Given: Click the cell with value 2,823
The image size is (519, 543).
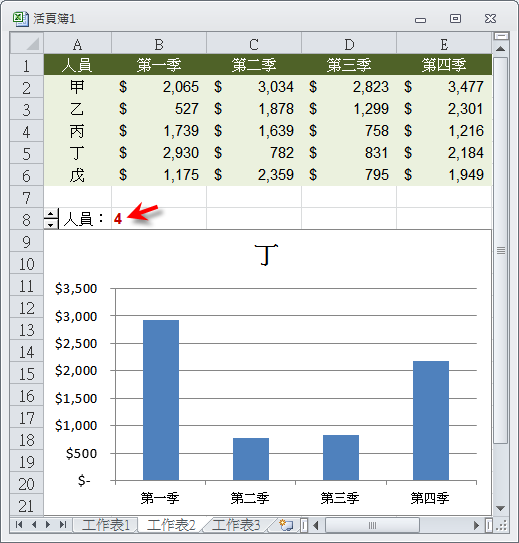Looking at the screenshot, I should click(x=349, y=87).
